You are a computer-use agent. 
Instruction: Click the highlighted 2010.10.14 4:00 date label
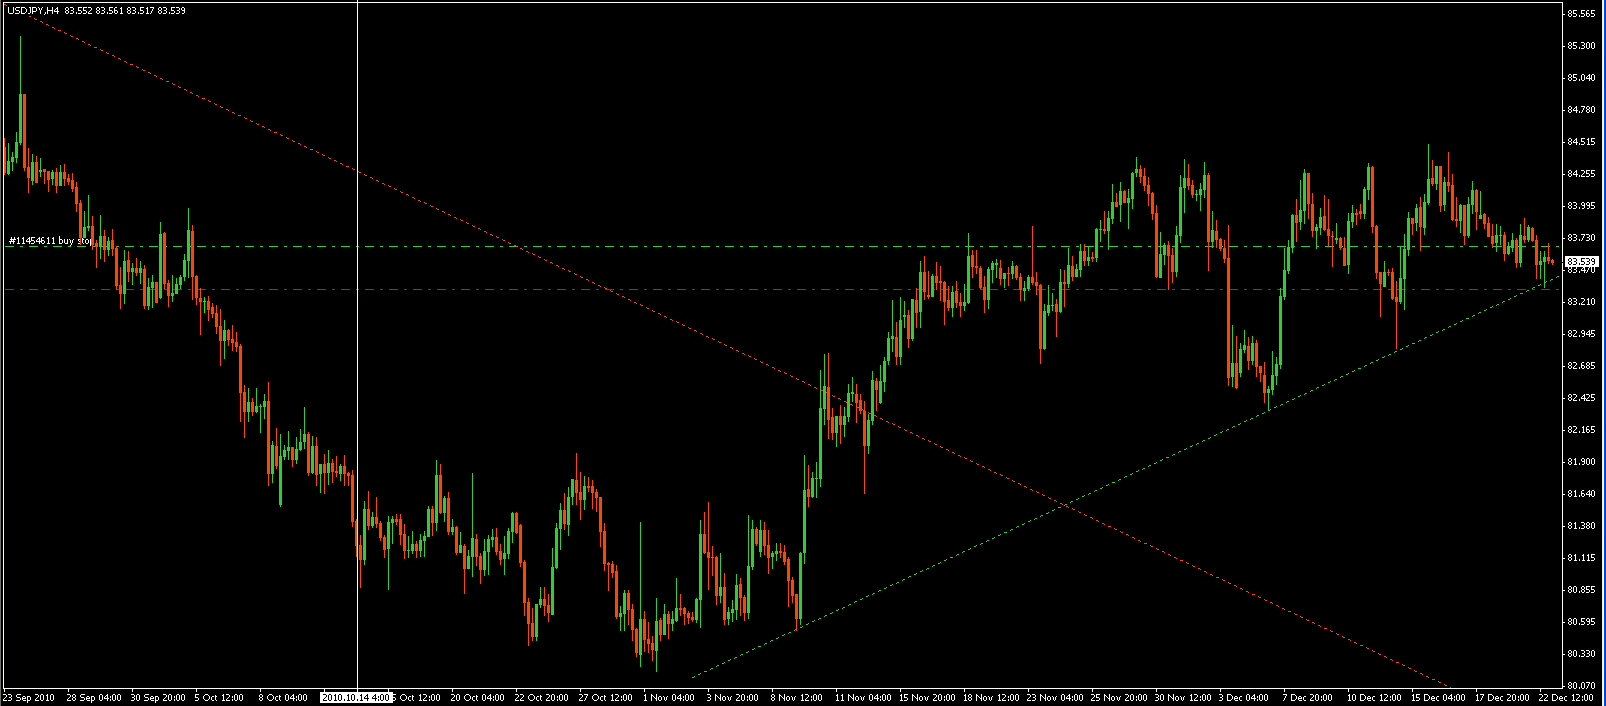[x=355, y=697]
